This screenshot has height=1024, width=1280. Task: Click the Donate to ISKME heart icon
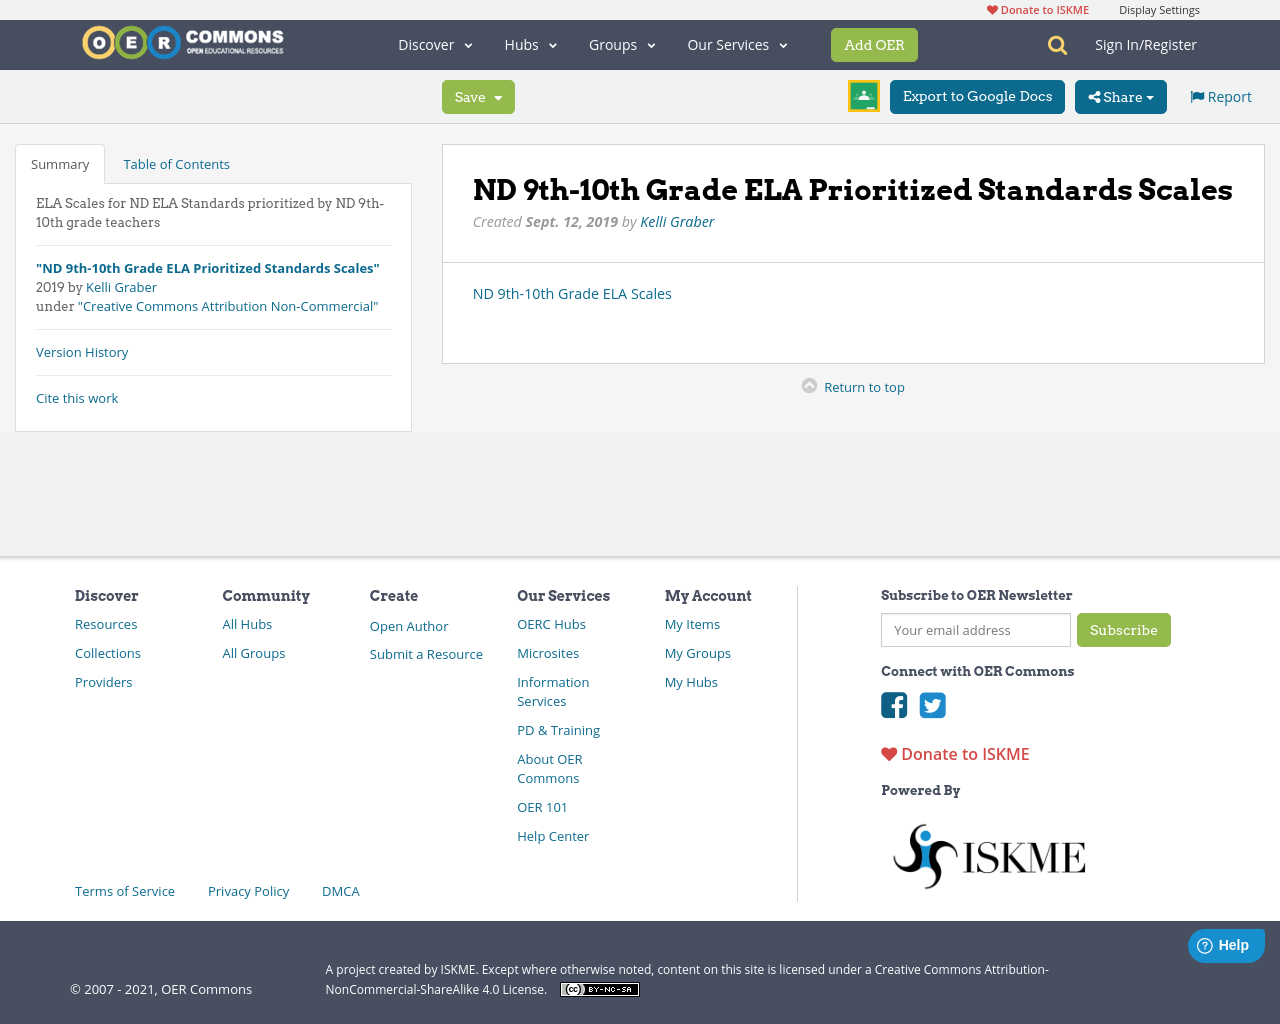click(888, 753)
